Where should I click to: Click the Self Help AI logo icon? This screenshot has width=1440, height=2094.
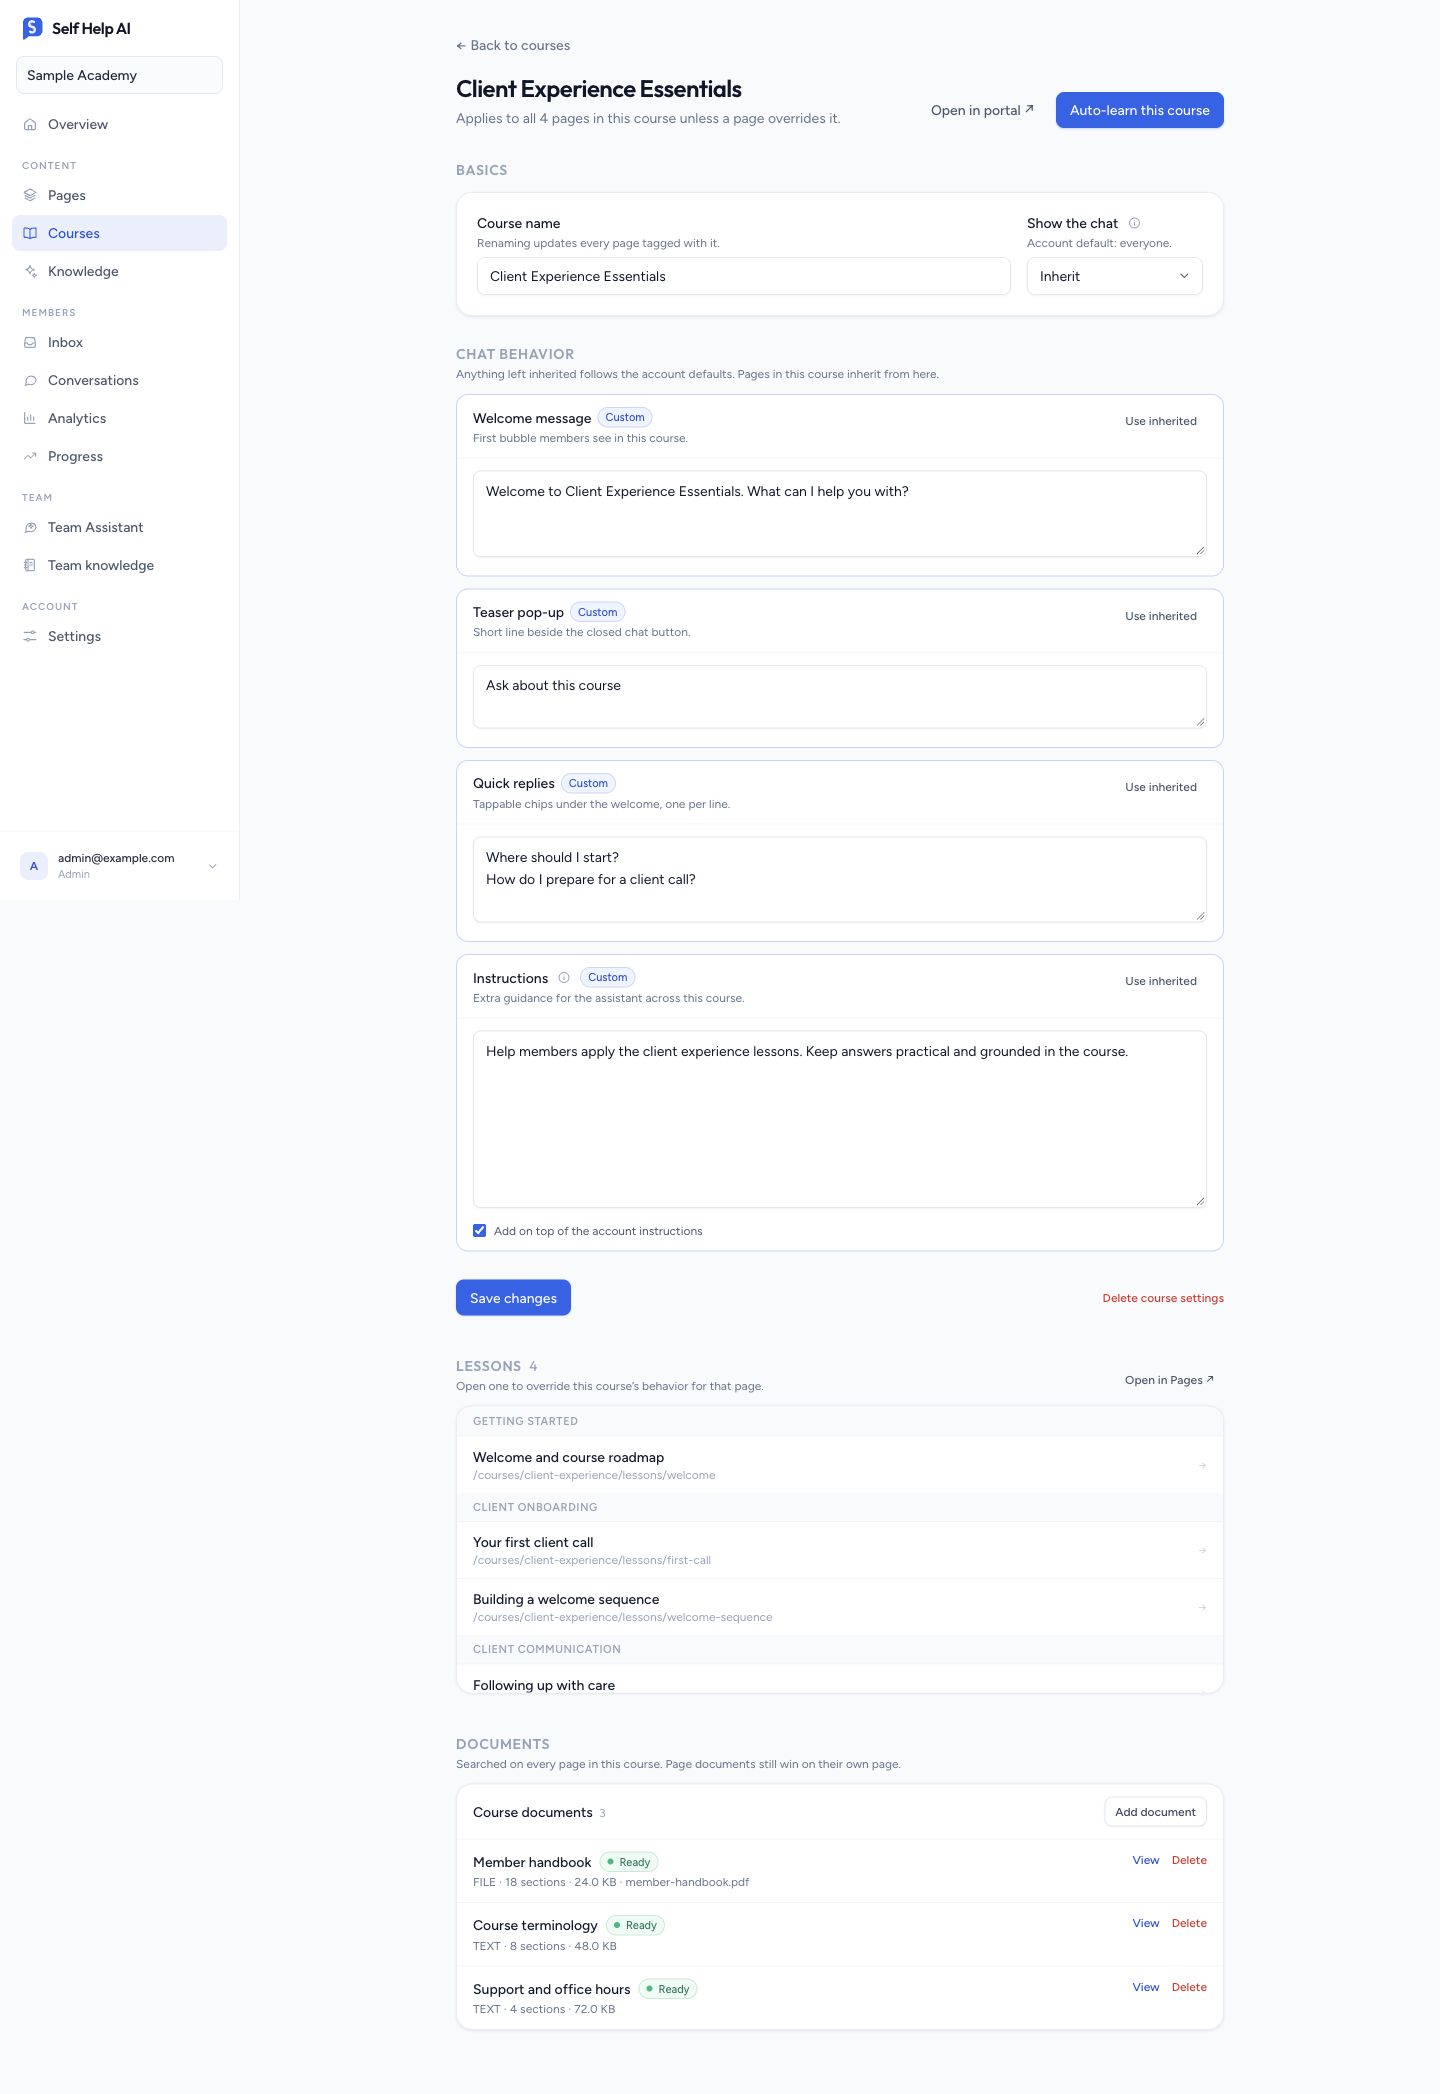coord(33,28)
